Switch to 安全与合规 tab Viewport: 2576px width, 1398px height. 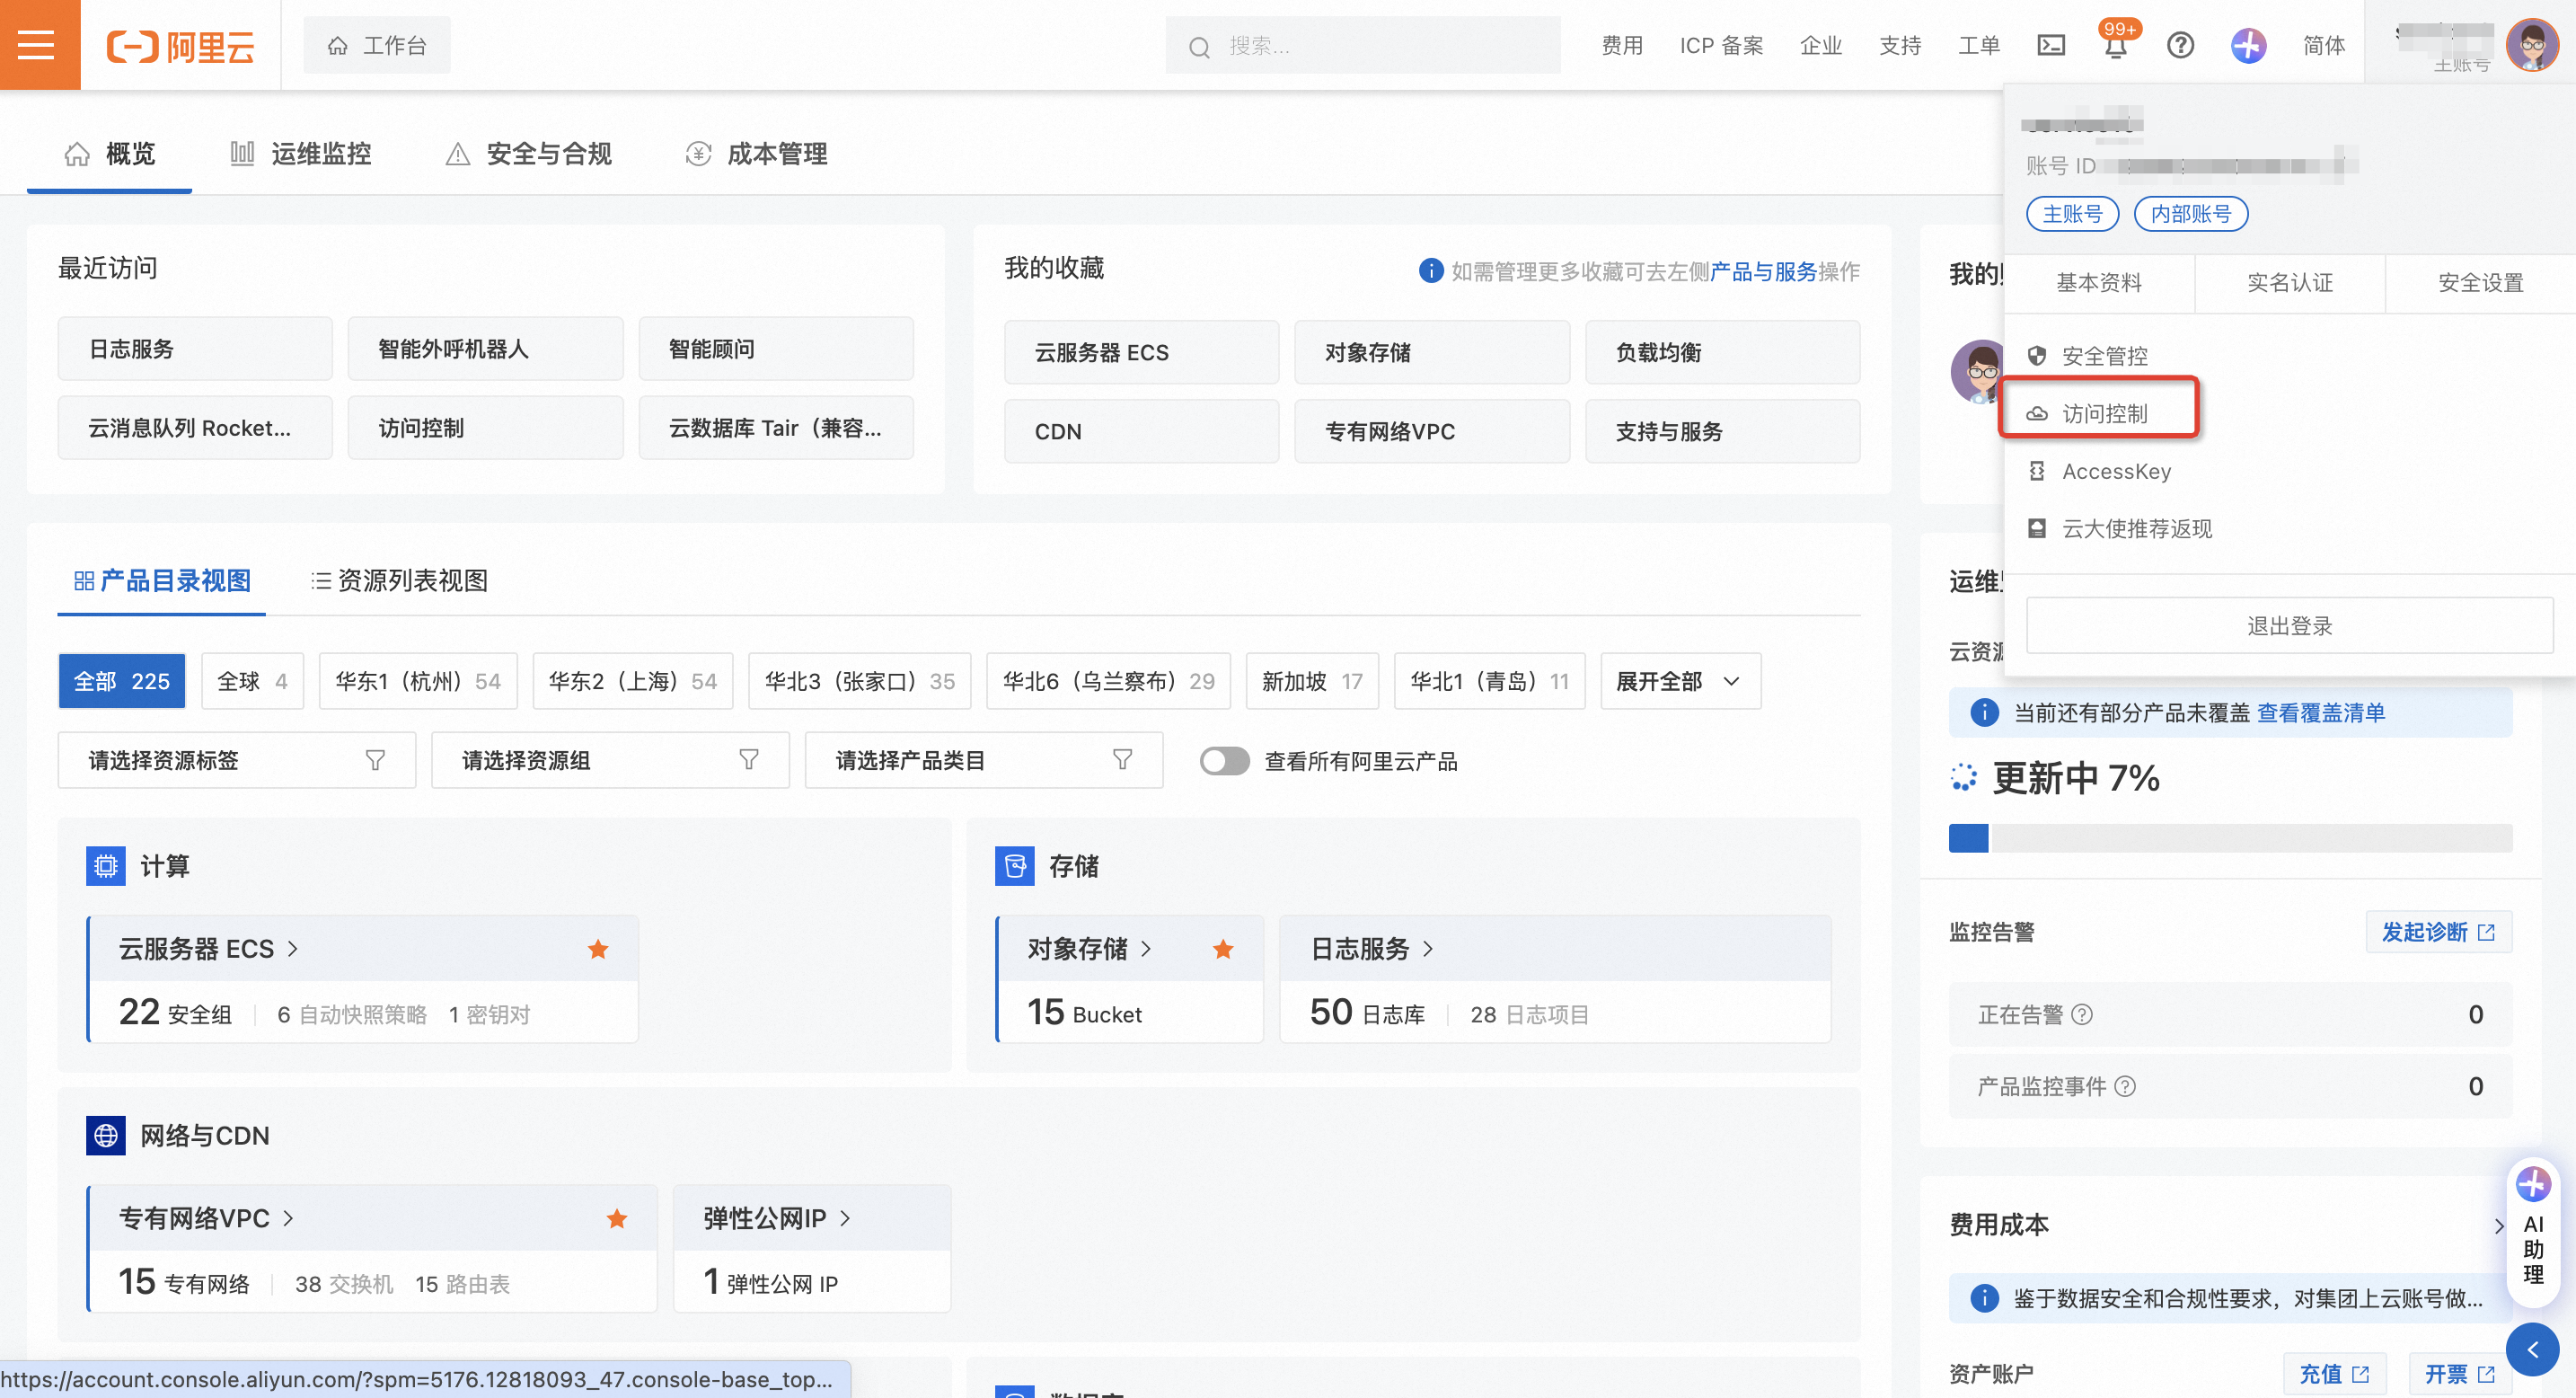(528, 154)
